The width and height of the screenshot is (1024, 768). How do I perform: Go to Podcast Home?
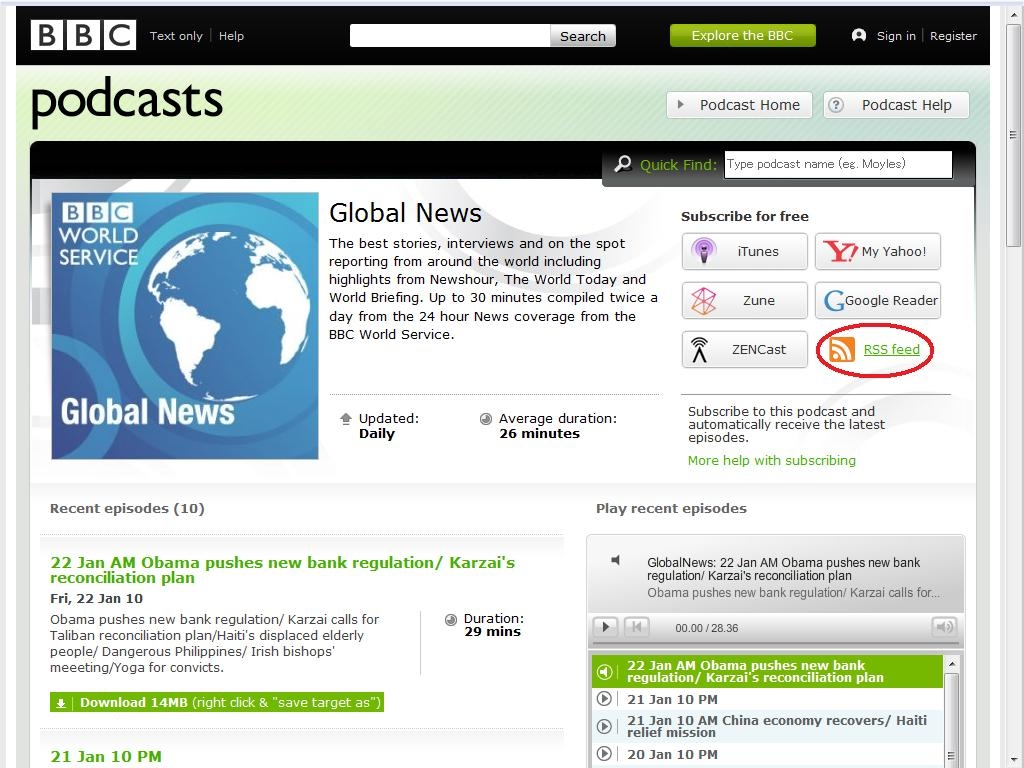point(739,104)
